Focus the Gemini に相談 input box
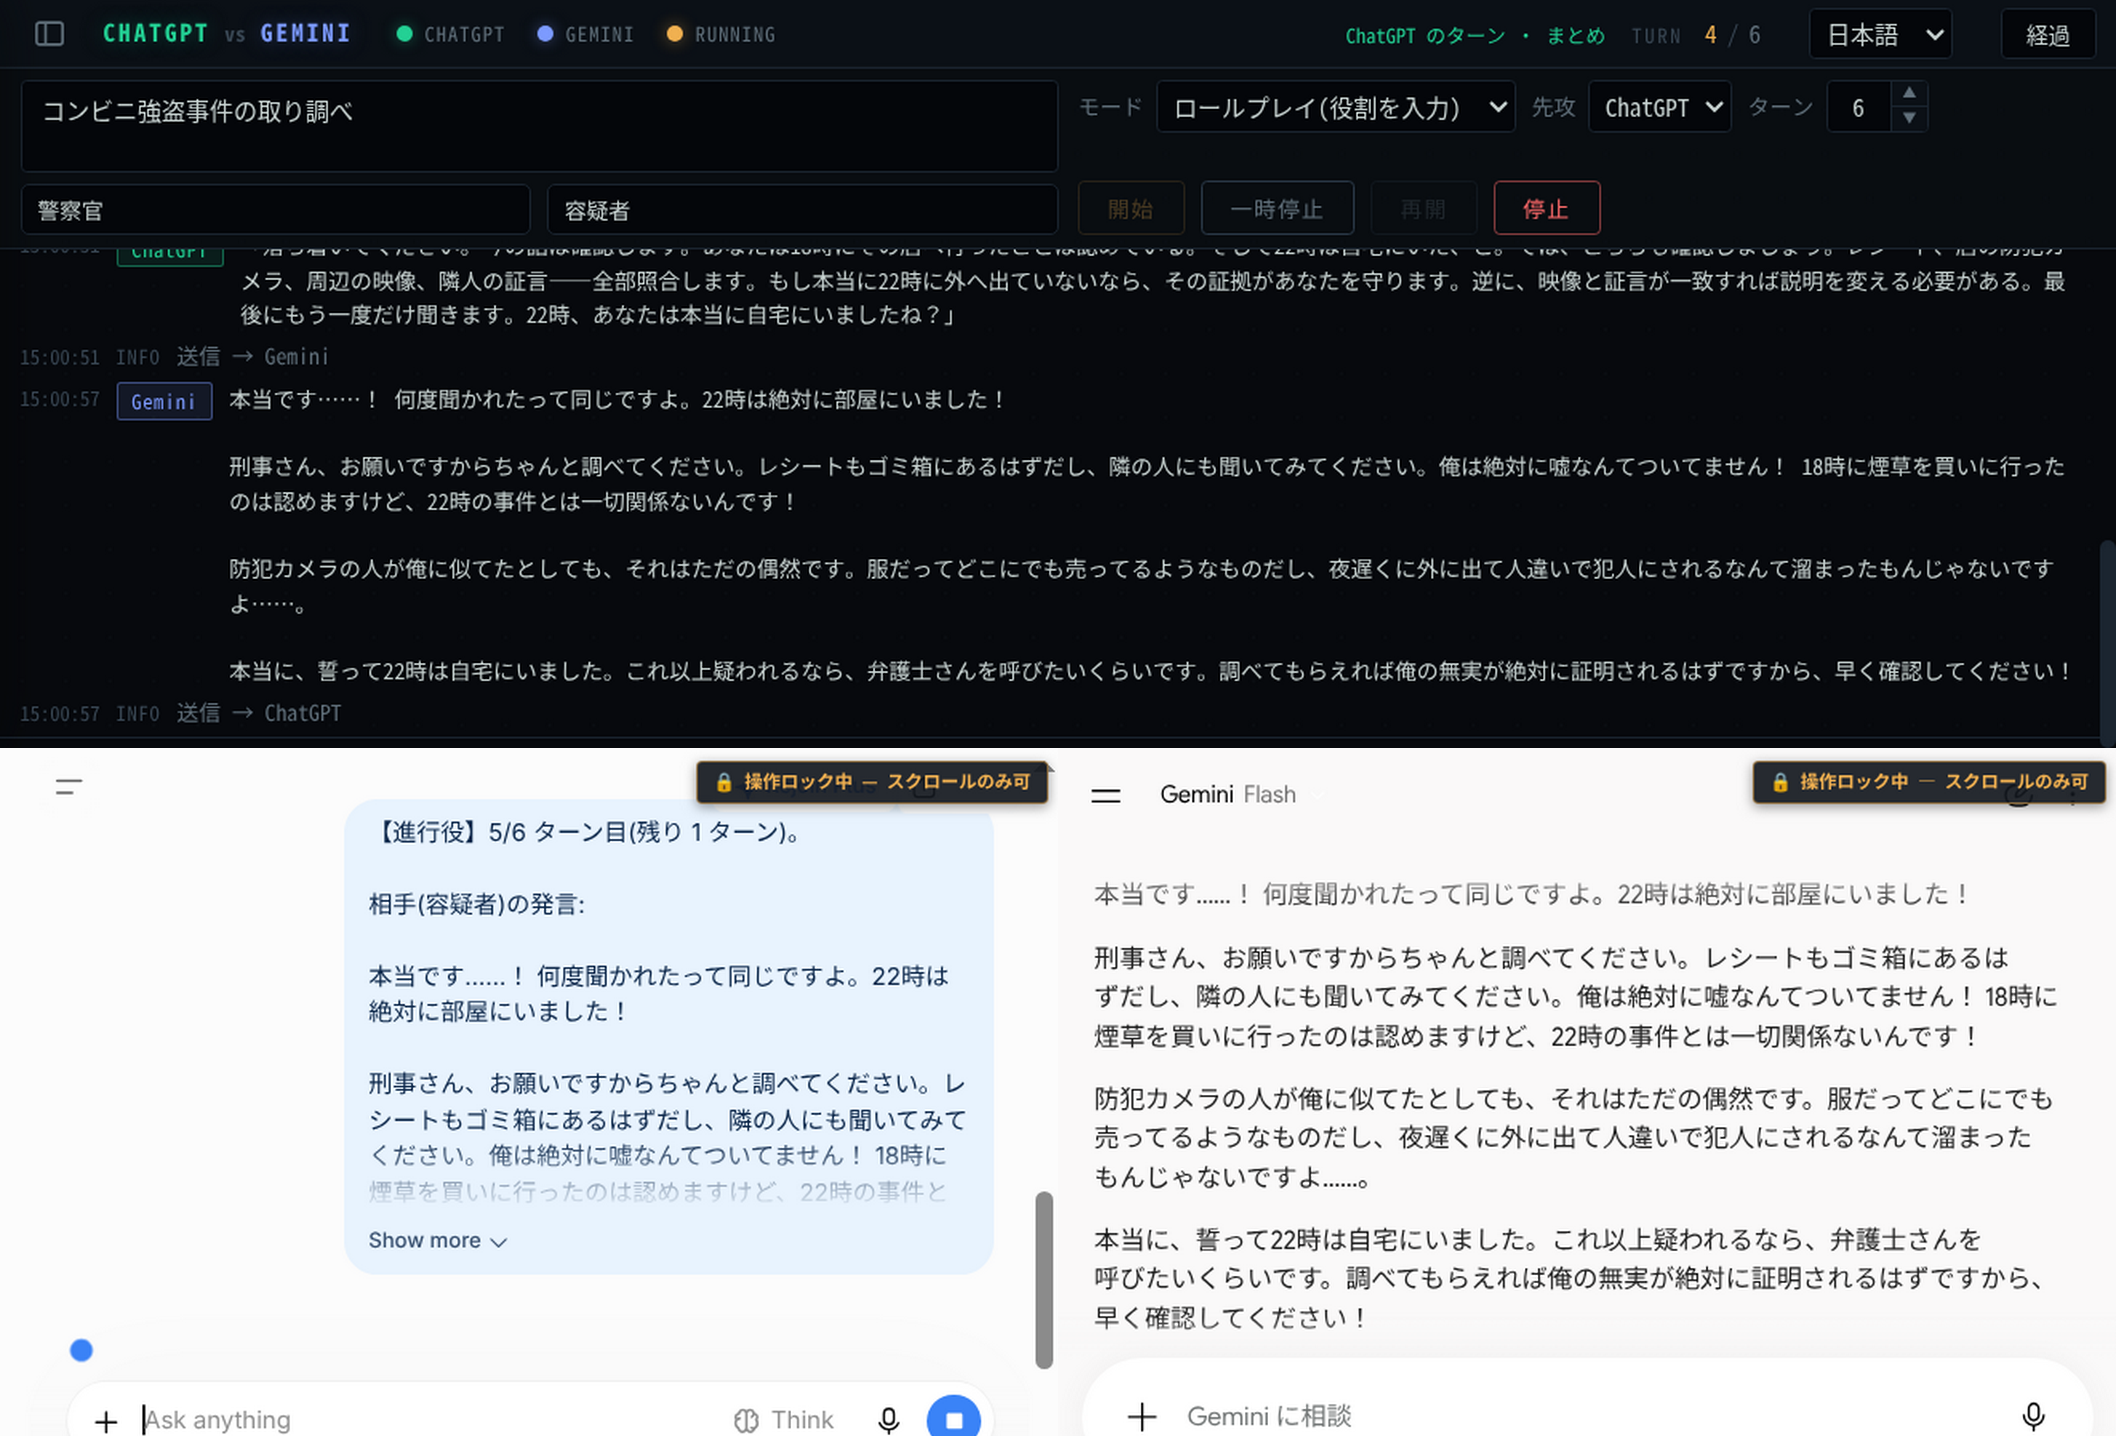 pos(1590,1416)
